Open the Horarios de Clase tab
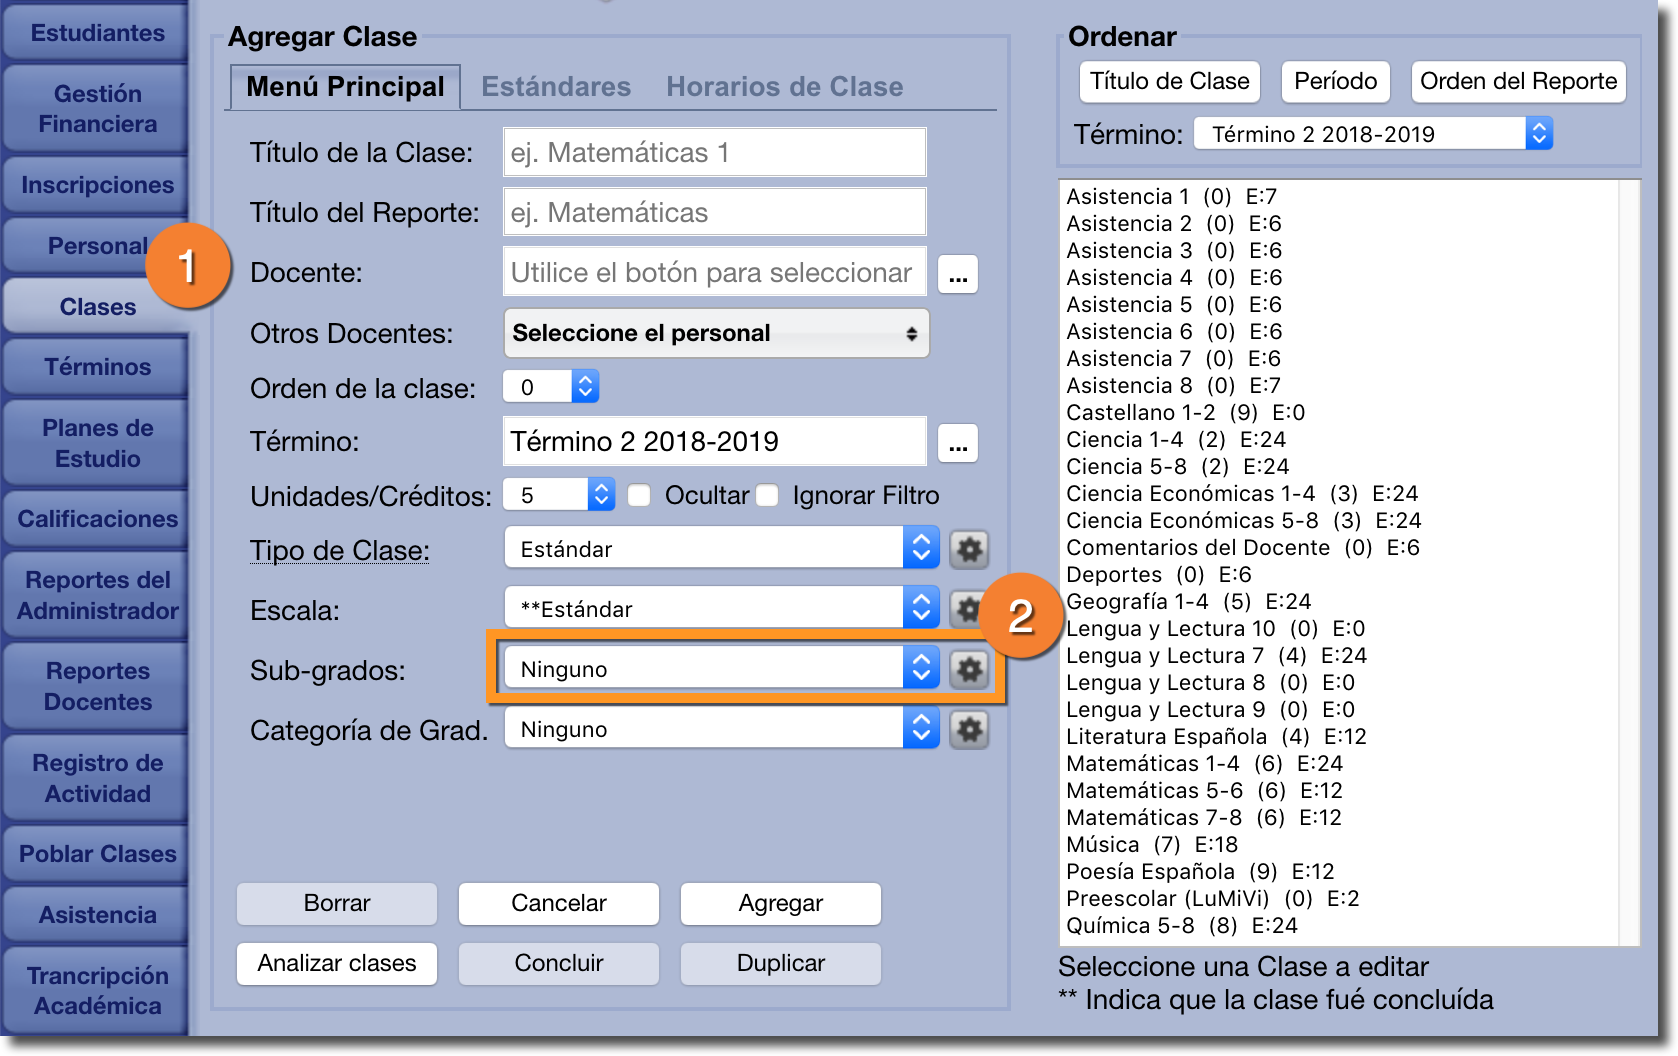The height and width of the screenshot is (1056, 1678). [784, 87]
